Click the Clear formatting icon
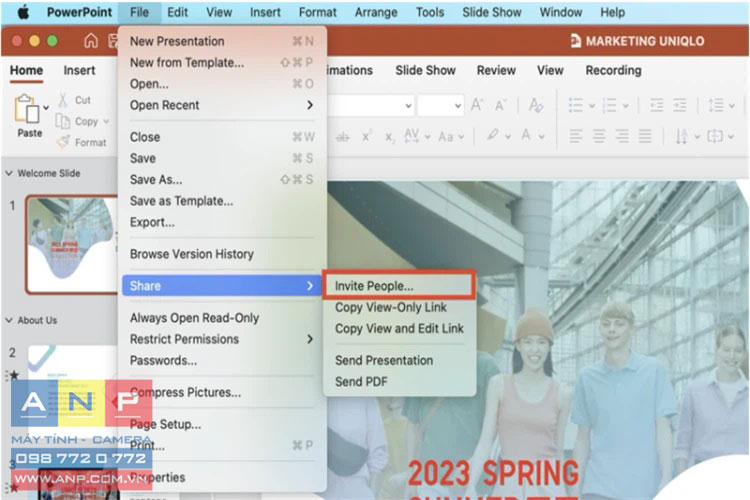The width and height of the screenshot is (750, 500). tap(535, 105)
